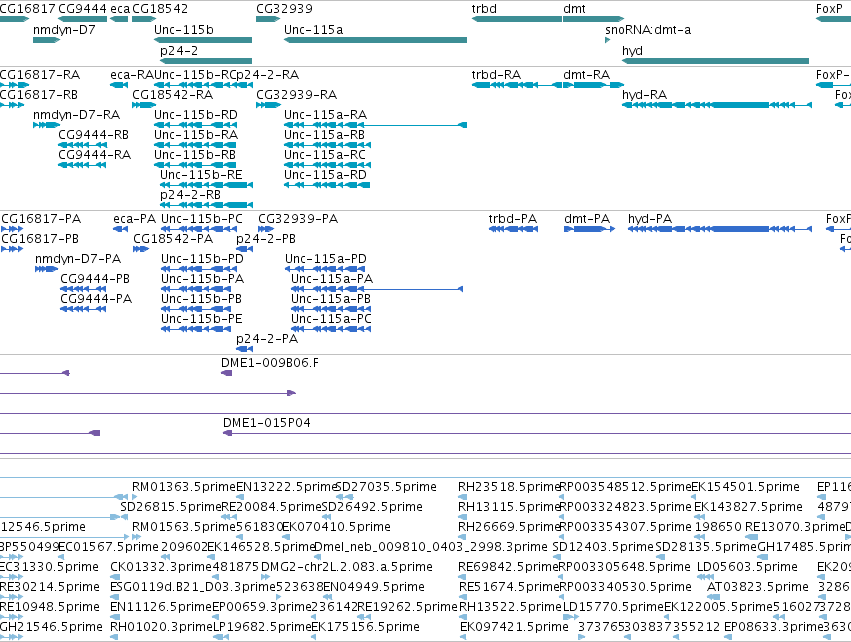Click the EK154501.5prime EST label

pyautogui.click(x=745, y=487)
